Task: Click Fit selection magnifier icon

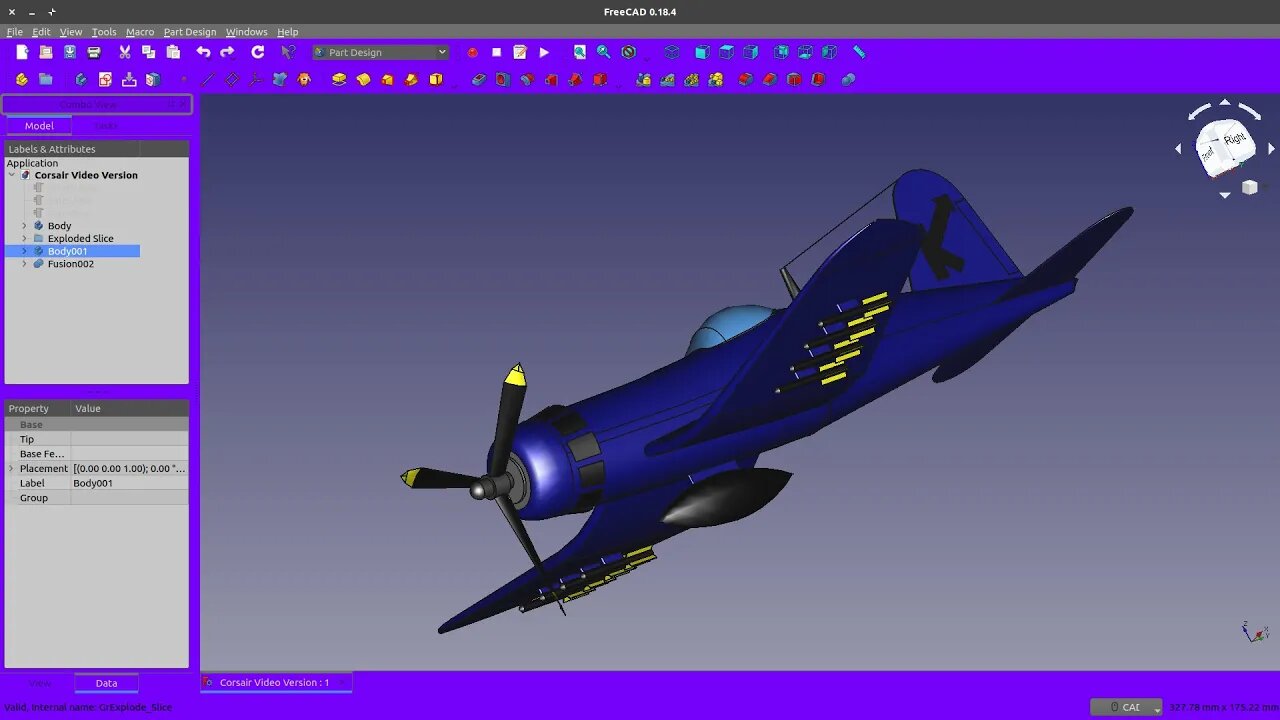Action: [604, 52]
